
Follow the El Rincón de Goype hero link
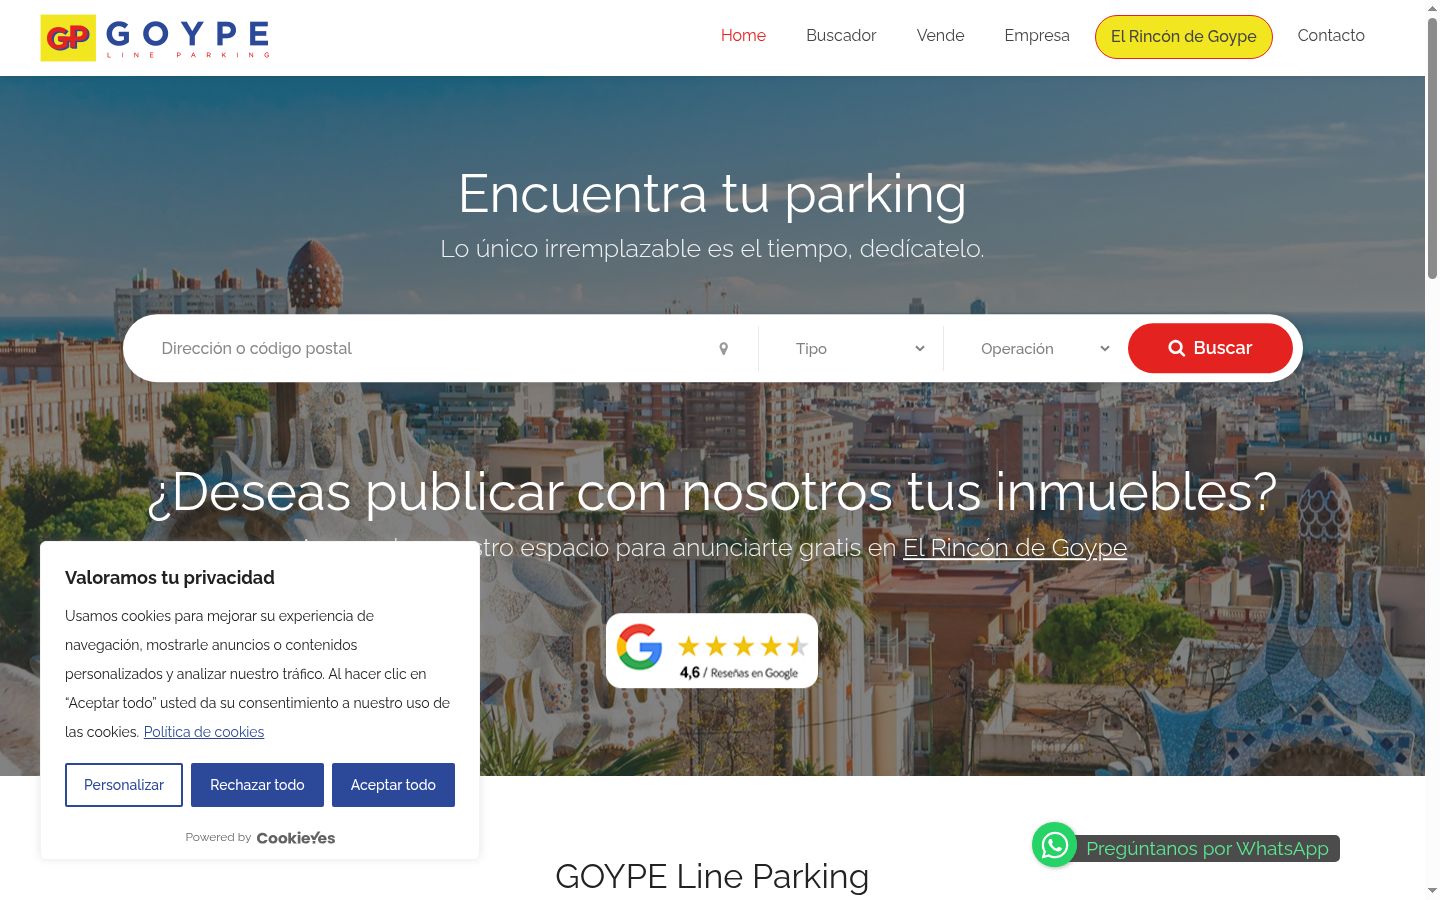[x=1015, y=548]
